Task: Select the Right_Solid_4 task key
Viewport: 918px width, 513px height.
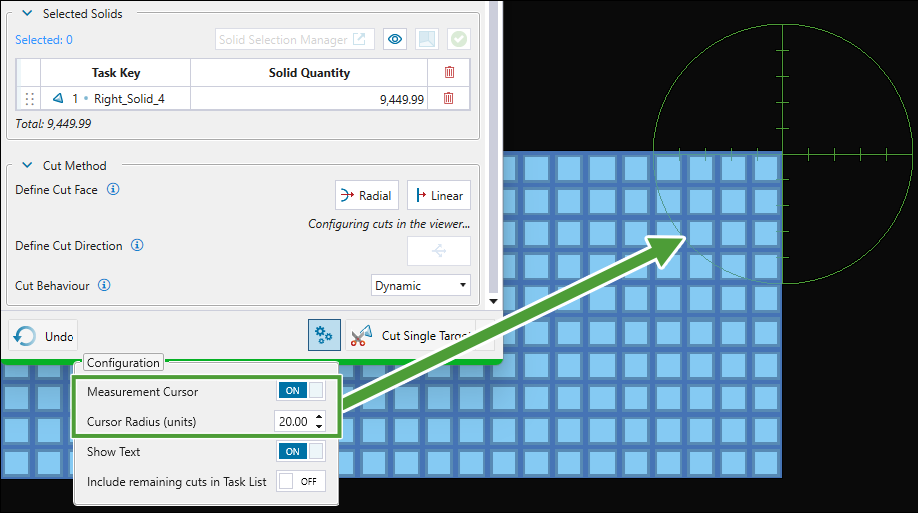Action: (x=129, y=98)
